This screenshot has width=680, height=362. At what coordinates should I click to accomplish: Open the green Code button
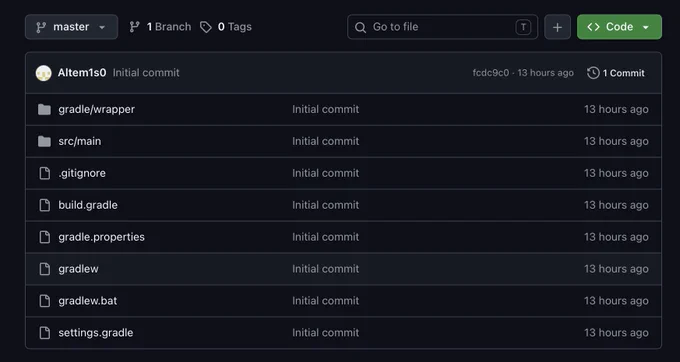click(x=619, y=27)
